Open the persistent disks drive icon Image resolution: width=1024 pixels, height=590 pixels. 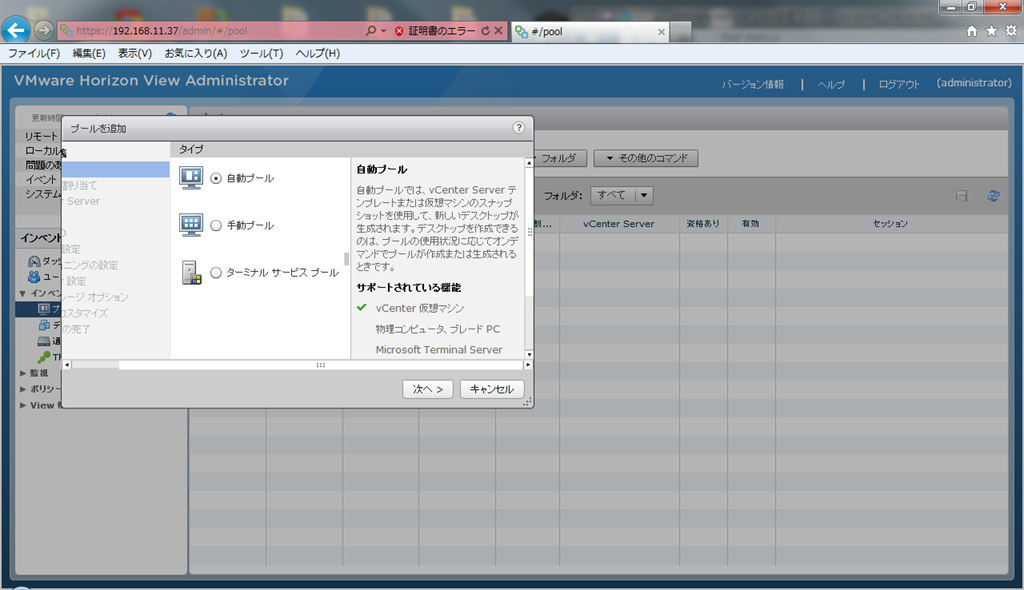coord(44,341)
